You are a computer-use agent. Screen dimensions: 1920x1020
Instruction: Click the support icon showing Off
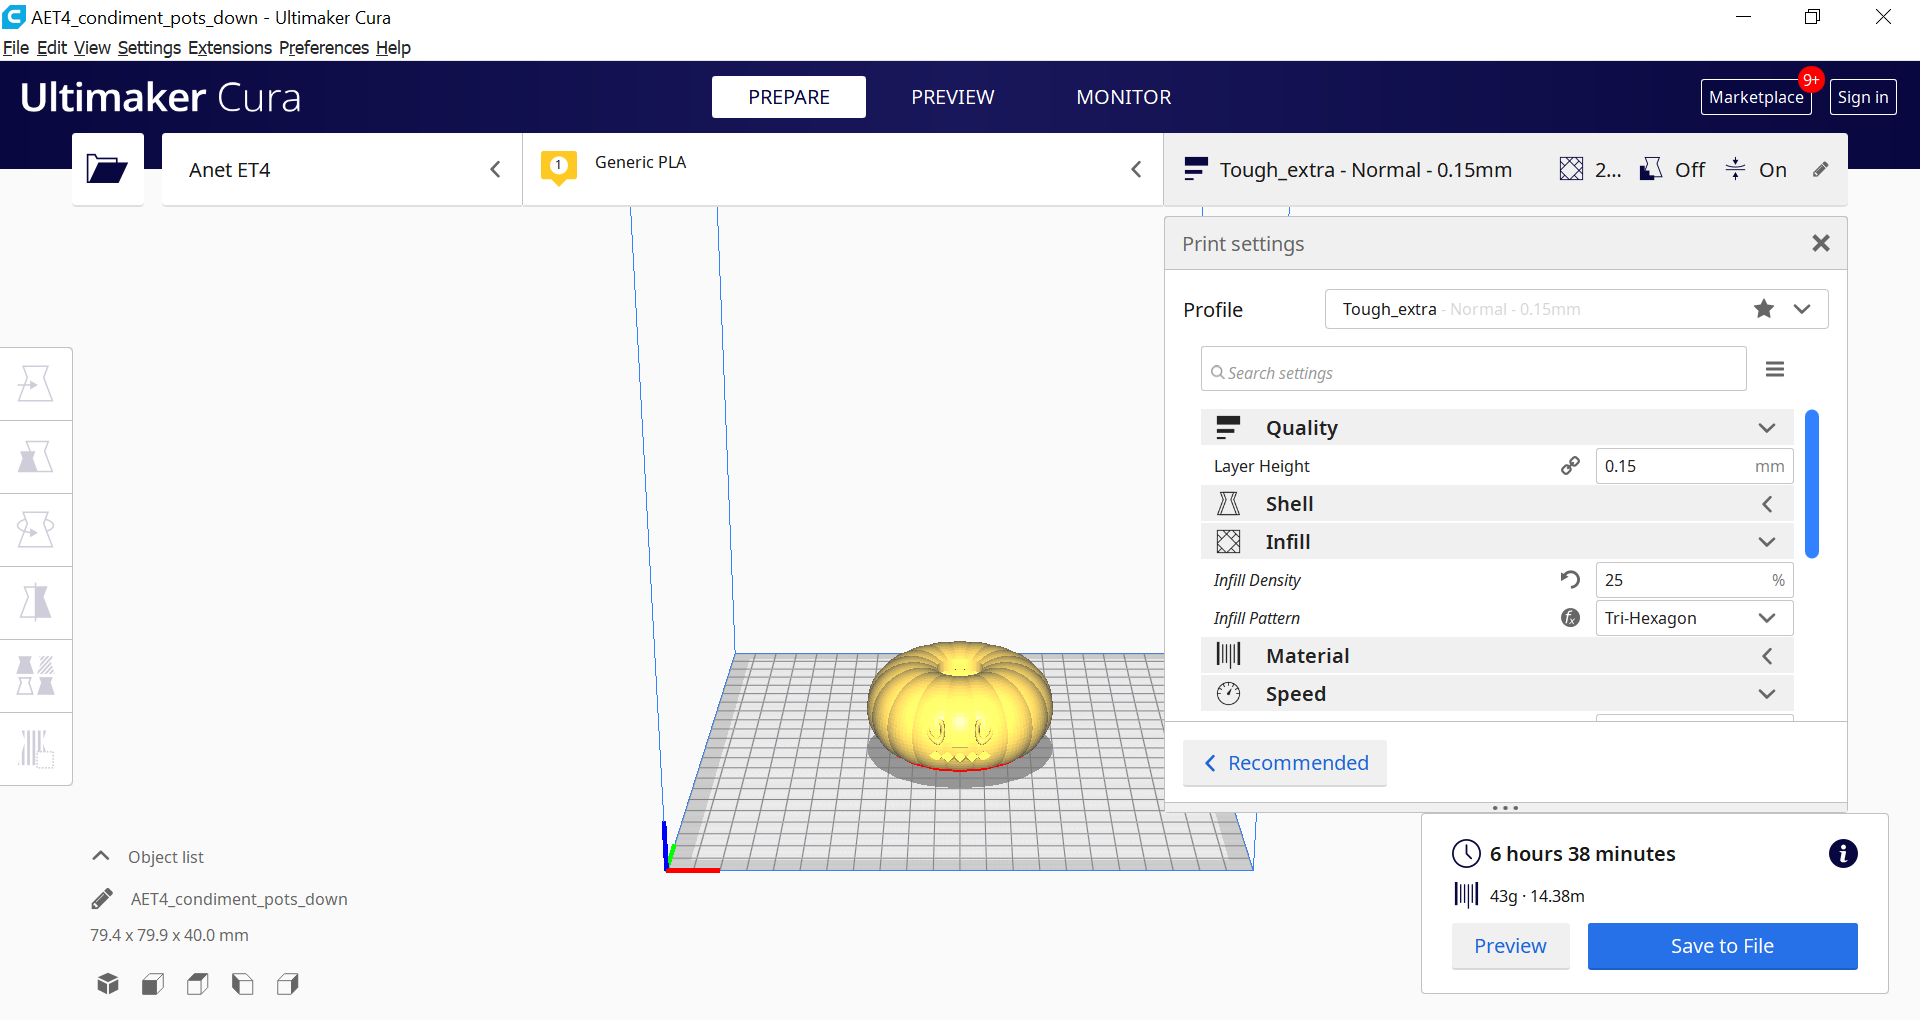coord(1651,169)
